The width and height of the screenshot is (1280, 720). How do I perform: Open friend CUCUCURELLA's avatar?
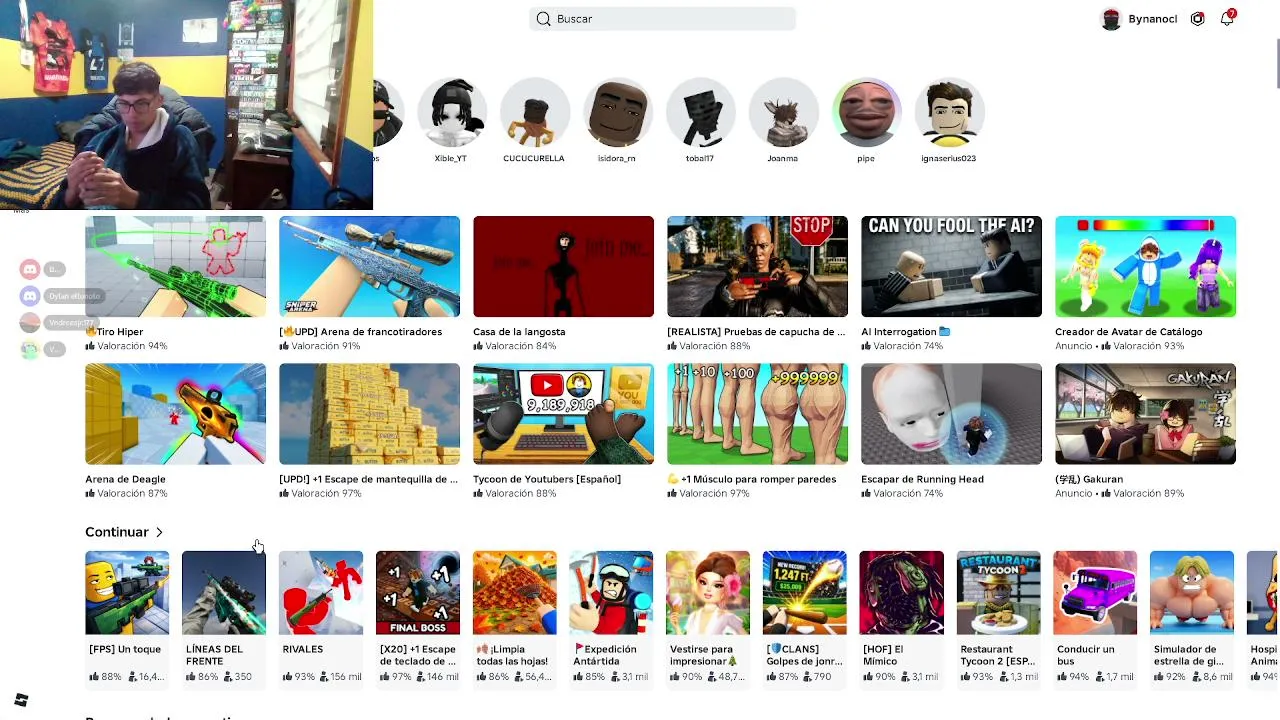tap(534, 113)
